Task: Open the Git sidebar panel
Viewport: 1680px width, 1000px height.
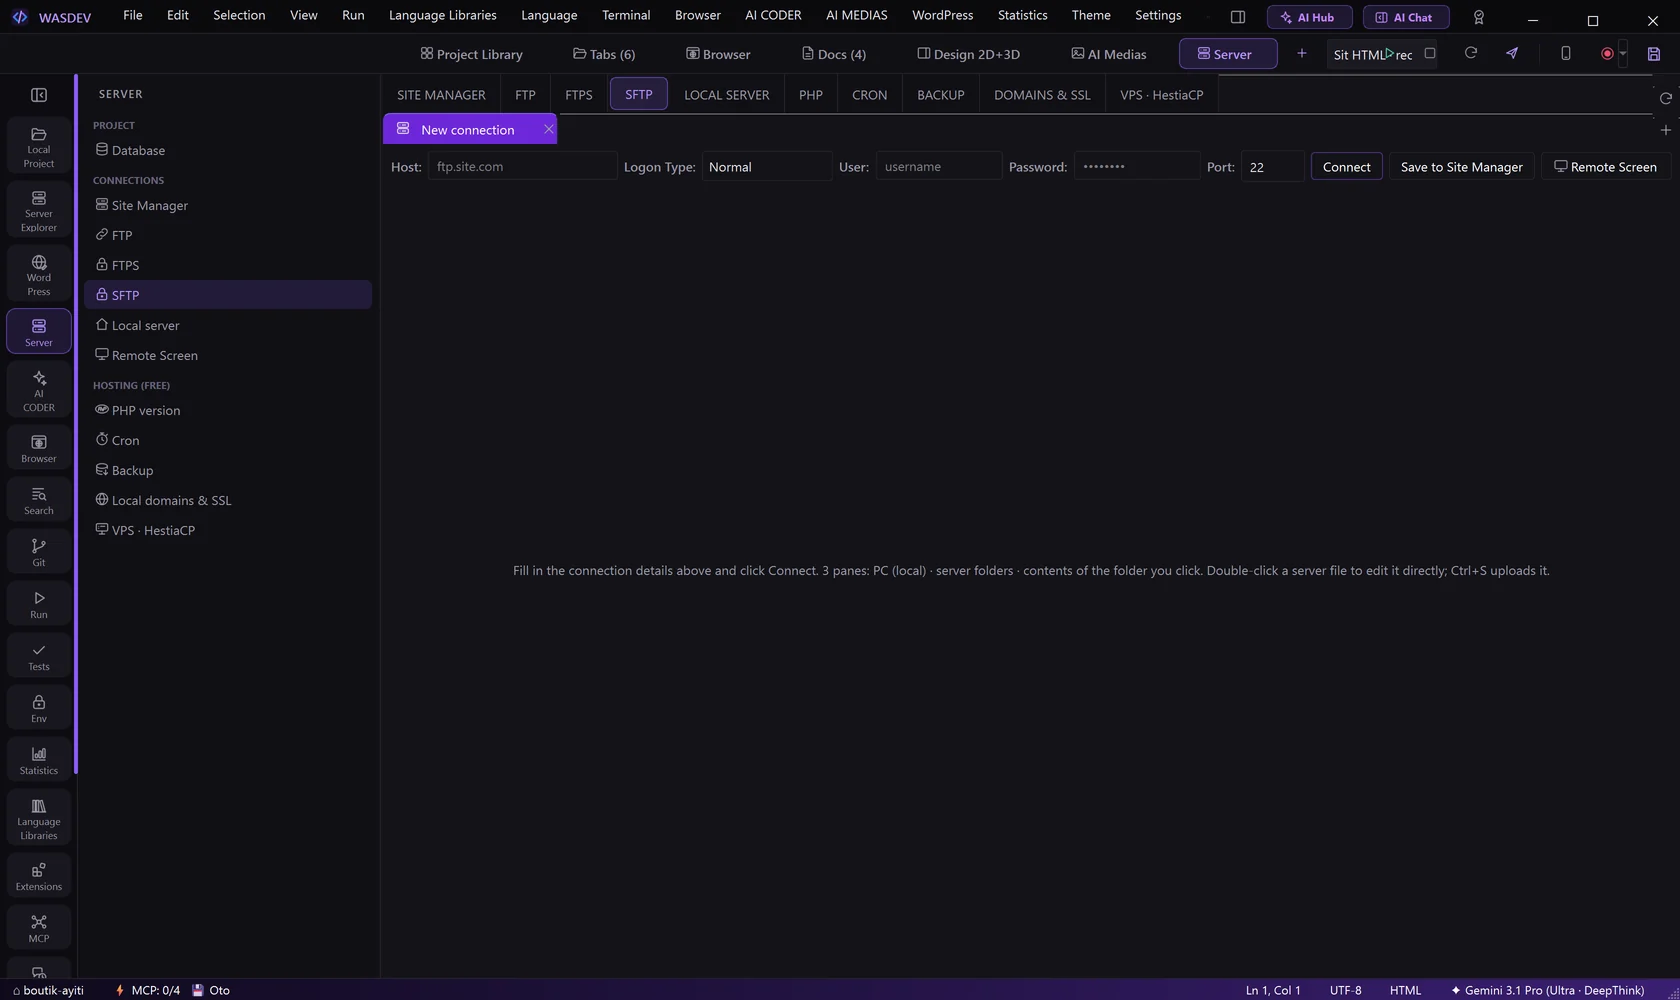Action: click(39, 553)
